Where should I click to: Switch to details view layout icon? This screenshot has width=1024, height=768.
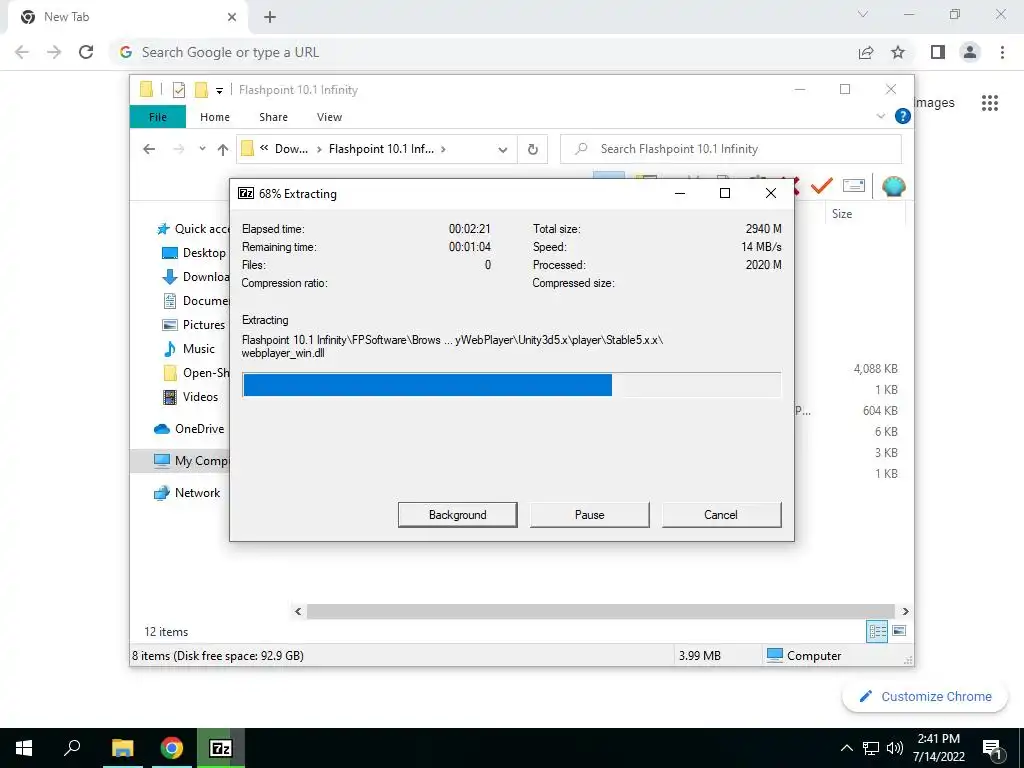(x=877, y=631)
